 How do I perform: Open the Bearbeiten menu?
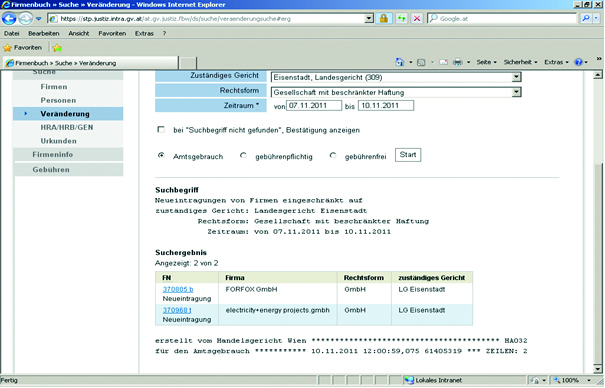[x=44, y=34]
